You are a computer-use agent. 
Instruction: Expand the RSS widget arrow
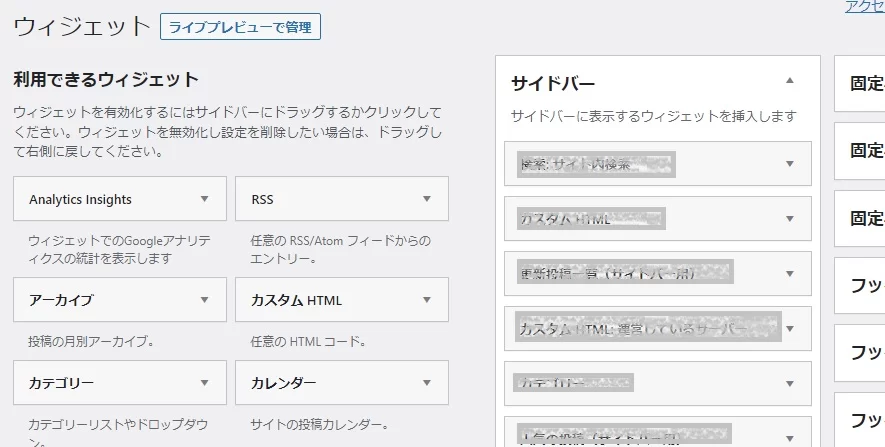[x=427, y=199]
